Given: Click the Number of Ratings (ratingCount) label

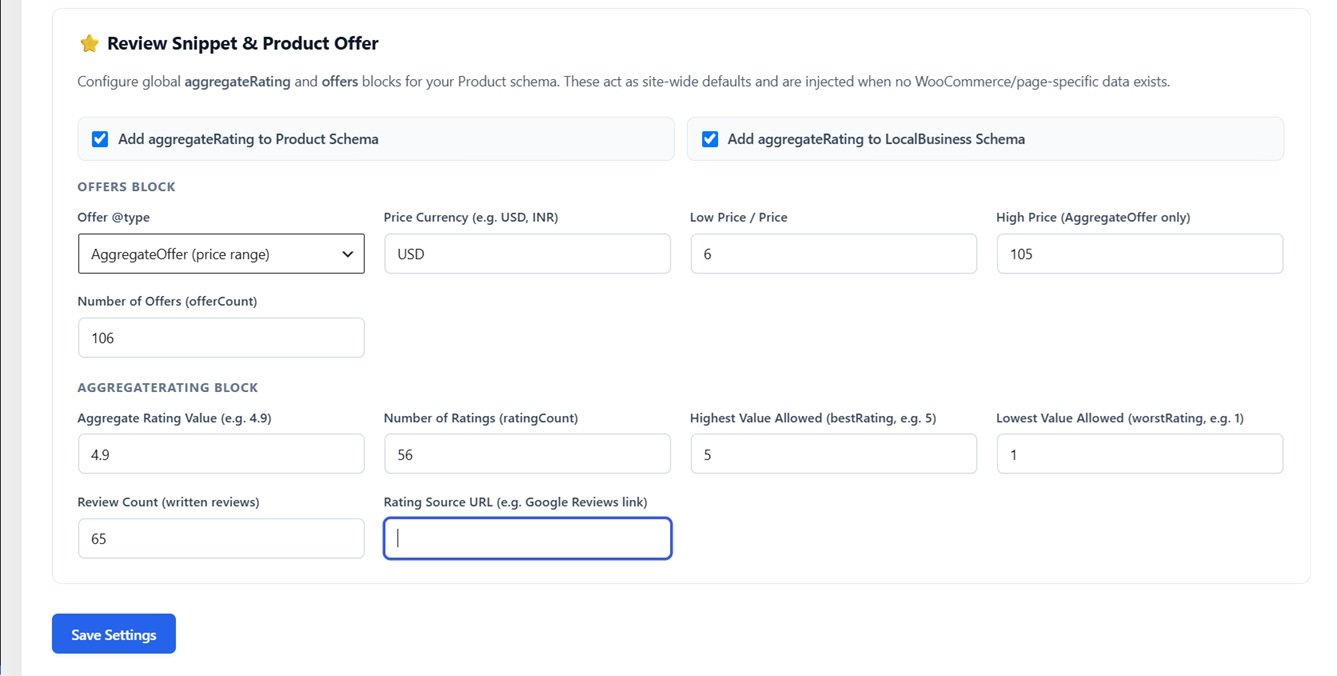Looking at the screenshot, I should pyautogui.click(x=481, y=418).
